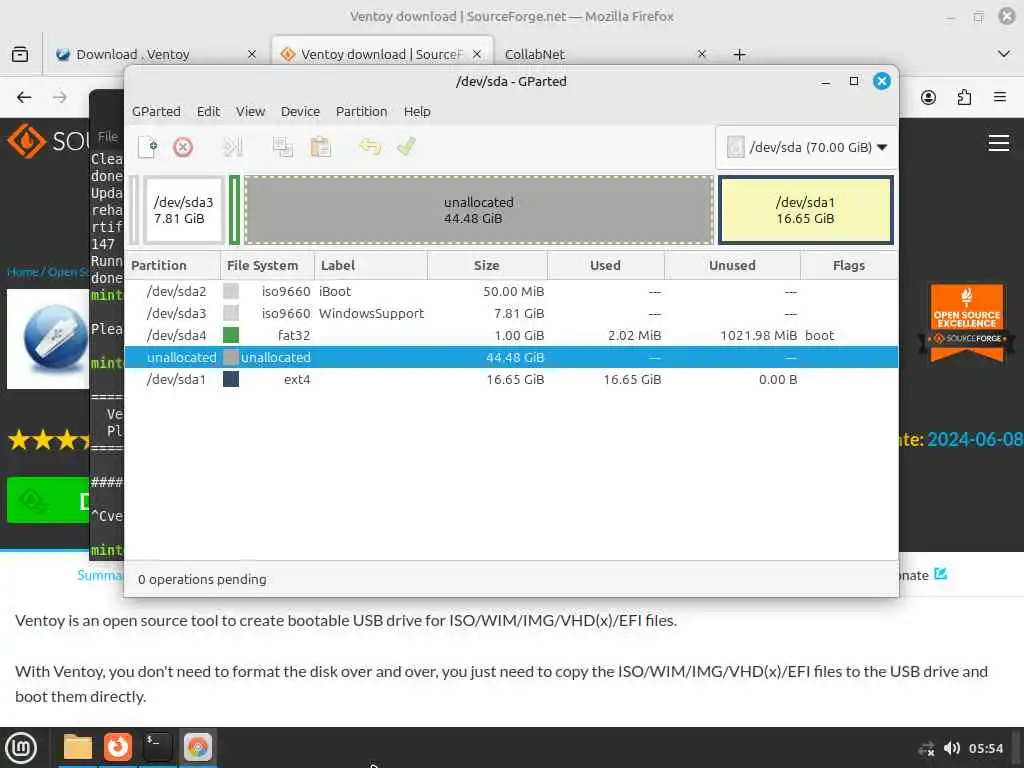The height and width of the screenshot is (768, 1024).
Task: Click the Used column header
Action: [605, 266]
